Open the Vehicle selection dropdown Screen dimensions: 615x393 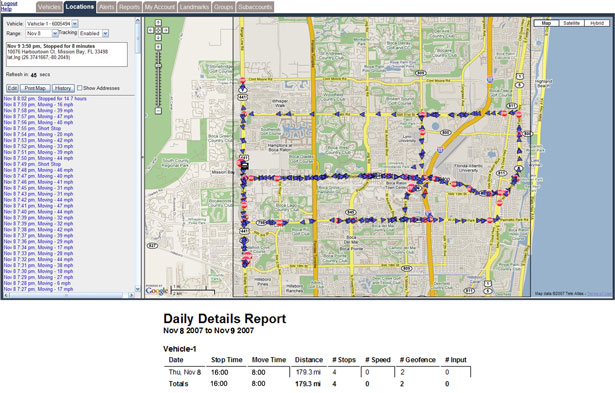point(75,24)
